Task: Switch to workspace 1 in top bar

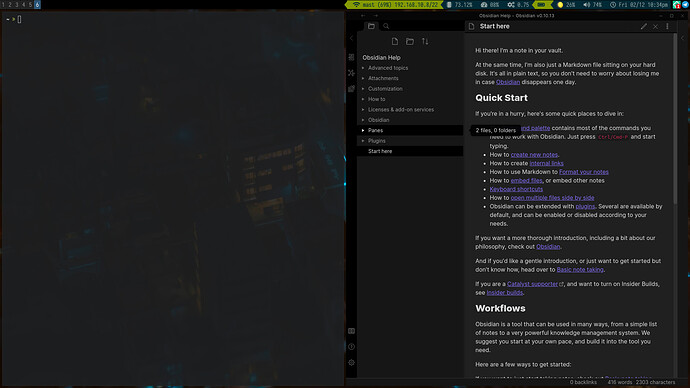Action: point(3,5)
